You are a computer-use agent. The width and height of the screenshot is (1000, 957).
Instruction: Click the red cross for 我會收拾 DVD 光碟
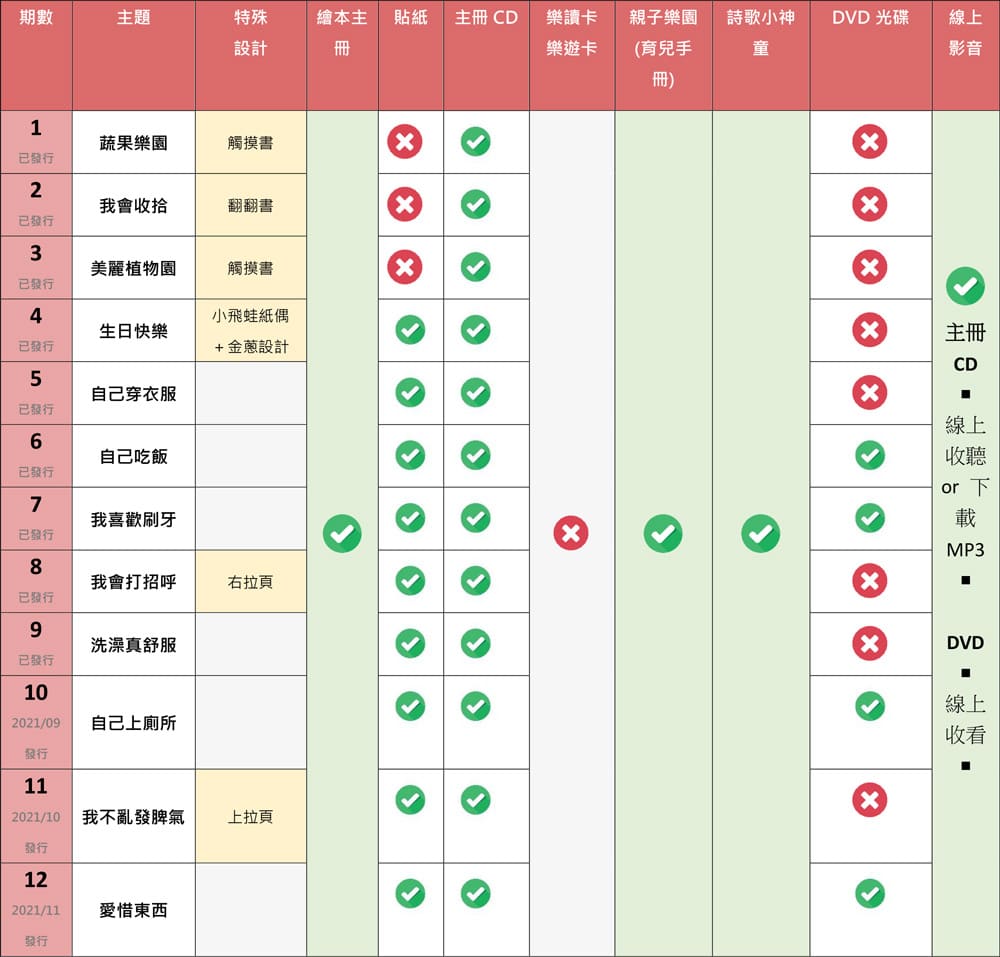(869, 205)
